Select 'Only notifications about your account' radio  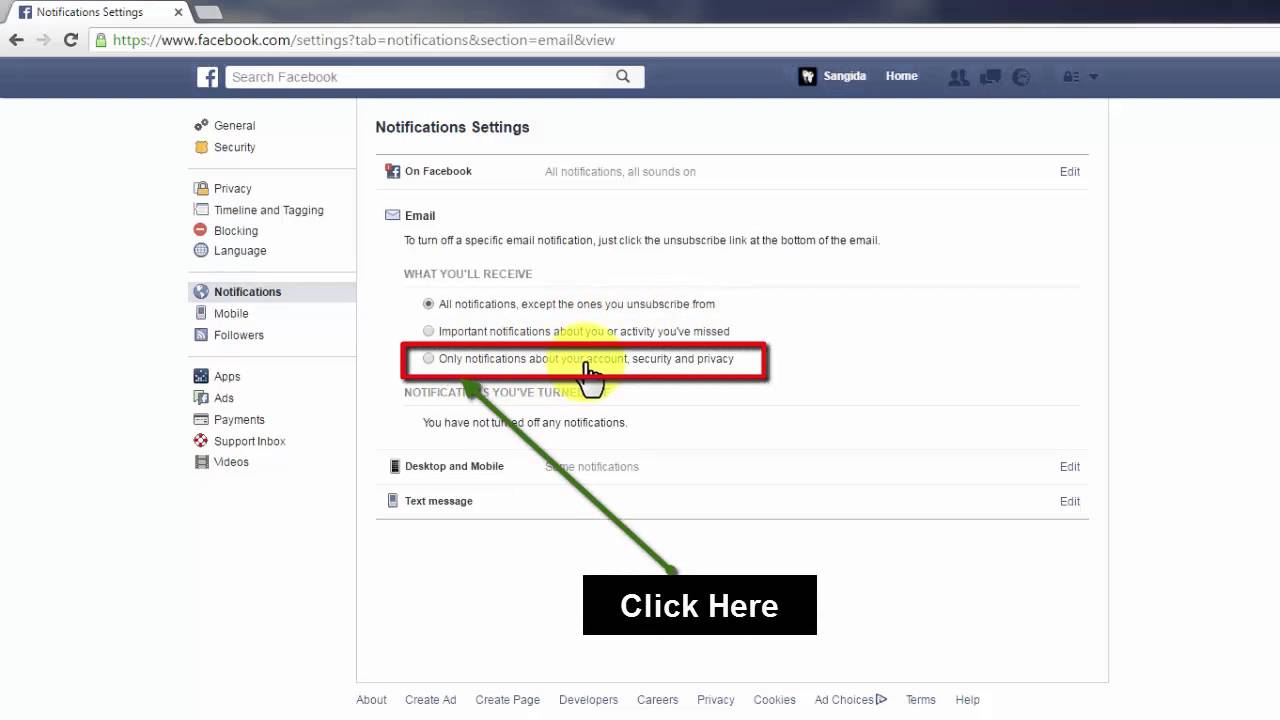[x=429, y=358]
